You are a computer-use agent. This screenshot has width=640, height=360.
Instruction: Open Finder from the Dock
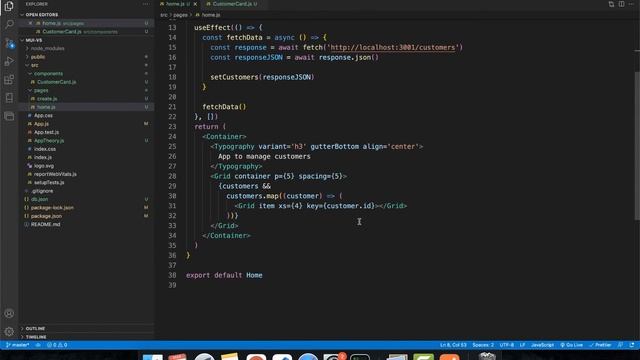153,357
